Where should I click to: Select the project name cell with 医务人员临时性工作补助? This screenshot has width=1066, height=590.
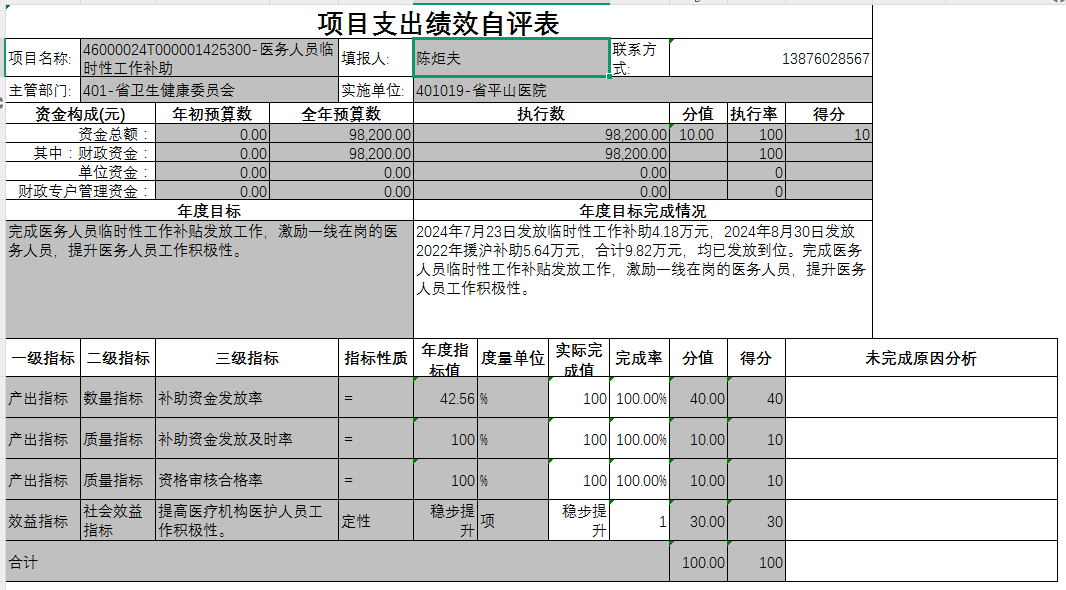(208, 59)
